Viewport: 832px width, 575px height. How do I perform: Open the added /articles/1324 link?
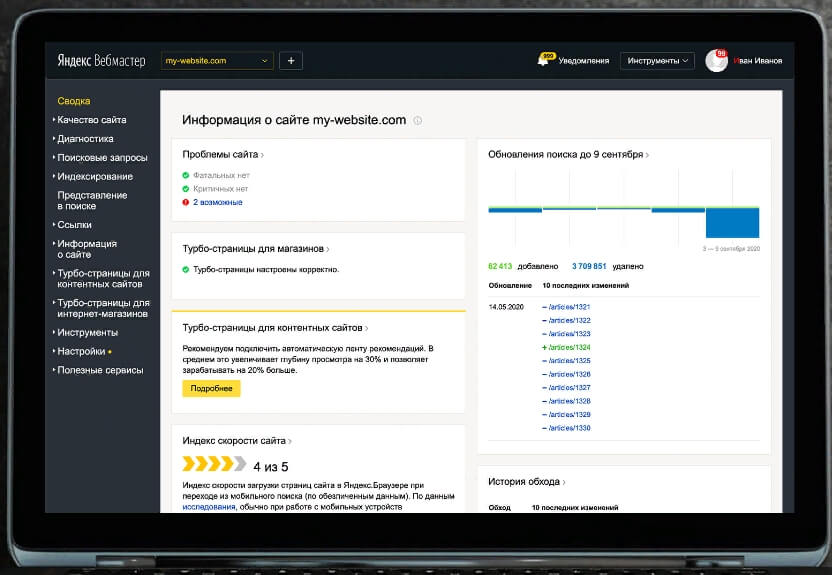[x=569, y=347]
